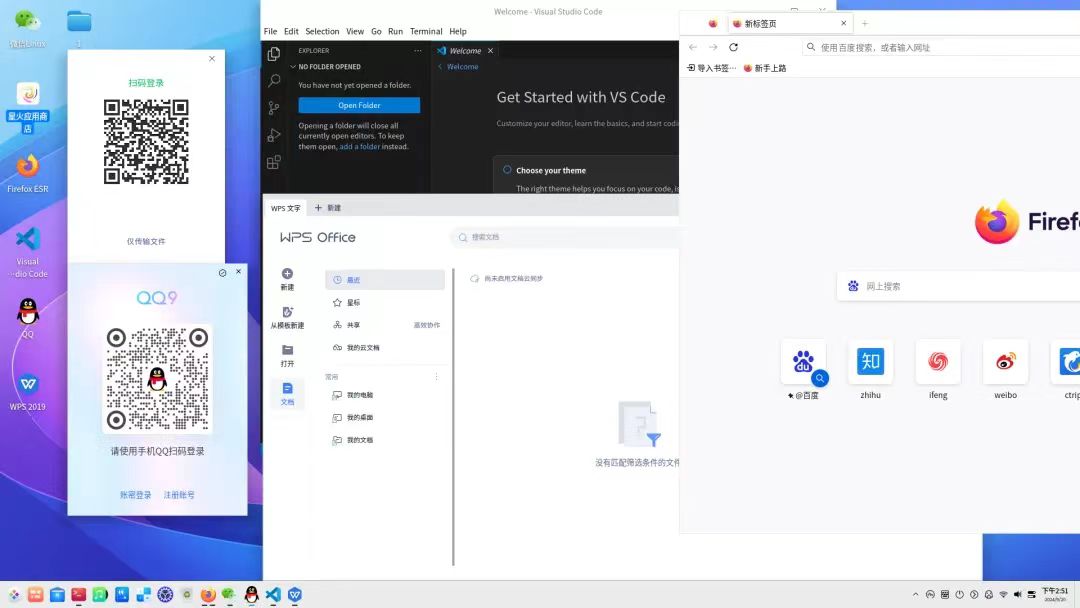
Task: Click the 网上搜索 box on Firefox page
Action: point(958,286)
